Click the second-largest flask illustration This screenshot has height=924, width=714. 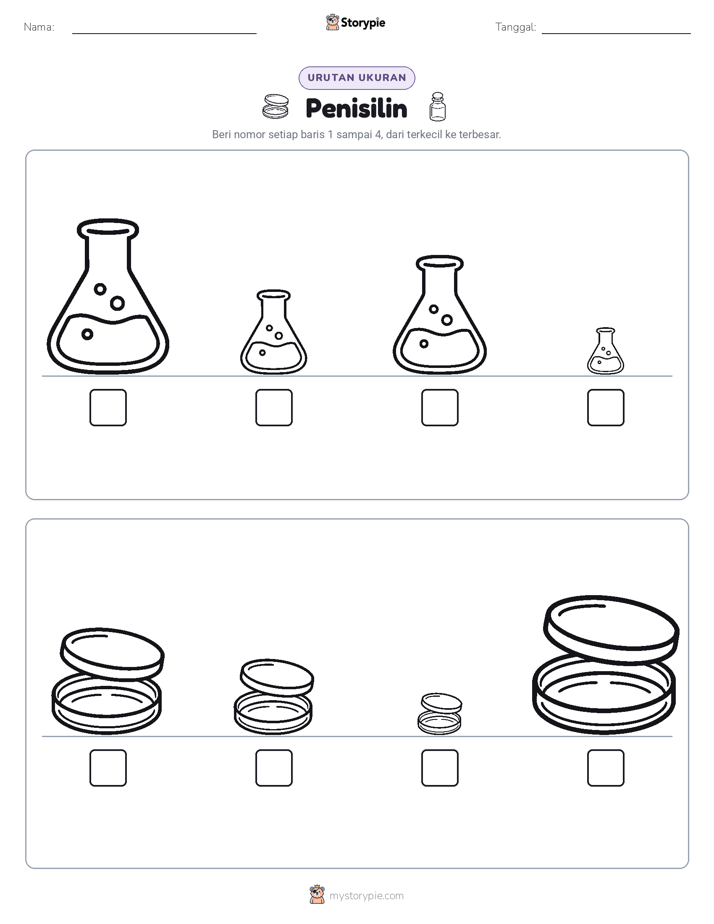point(439,315)
